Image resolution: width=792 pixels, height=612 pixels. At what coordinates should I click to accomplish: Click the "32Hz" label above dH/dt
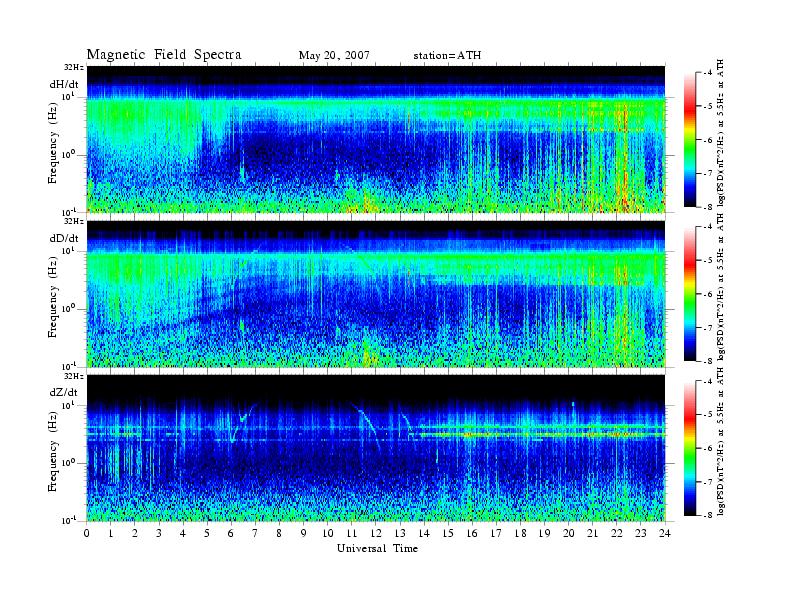(74, 67)
